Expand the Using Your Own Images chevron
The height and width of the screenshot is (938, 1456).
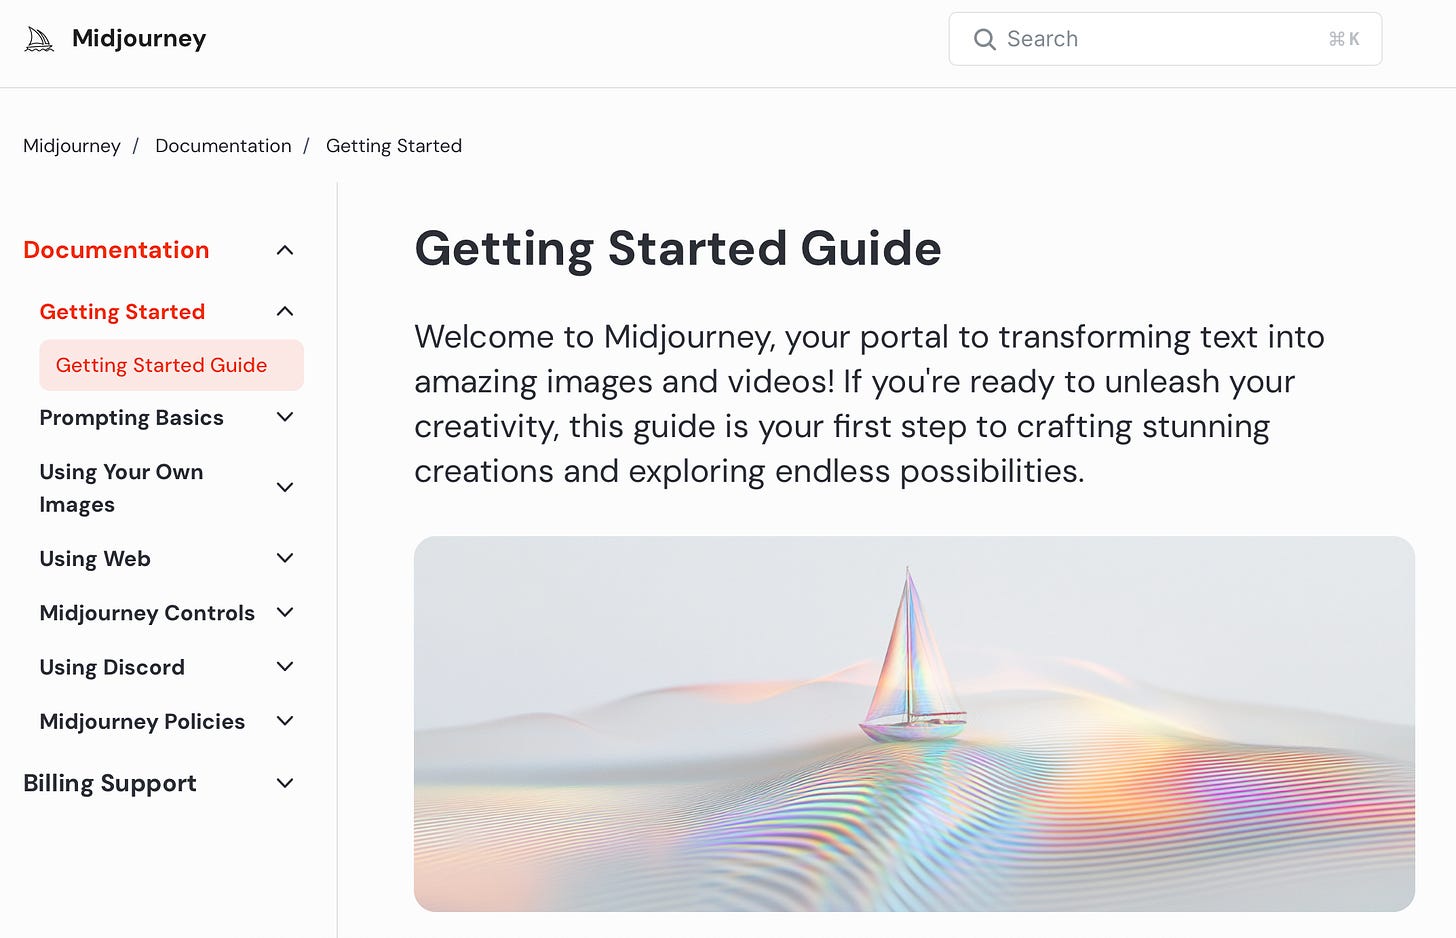[285, 487]
